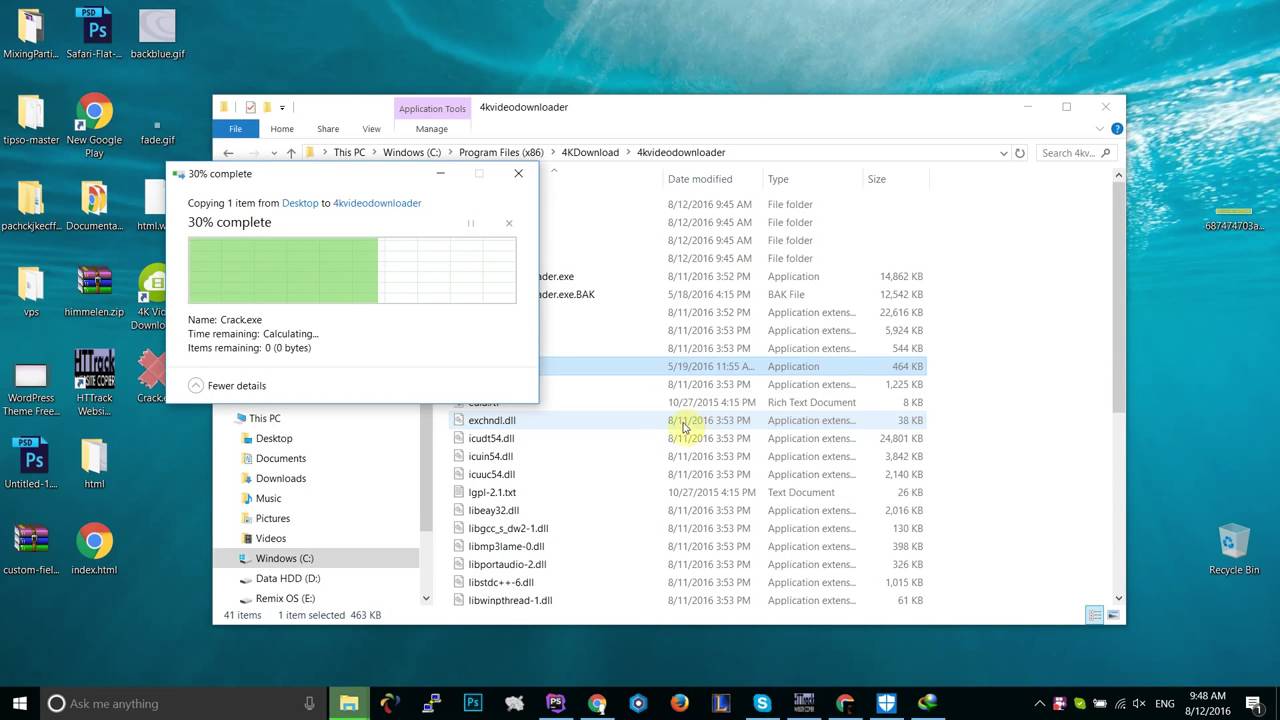1280x720 pixels.
Task: Select Downloads in the navigation pane
Action: pos(280,478)
